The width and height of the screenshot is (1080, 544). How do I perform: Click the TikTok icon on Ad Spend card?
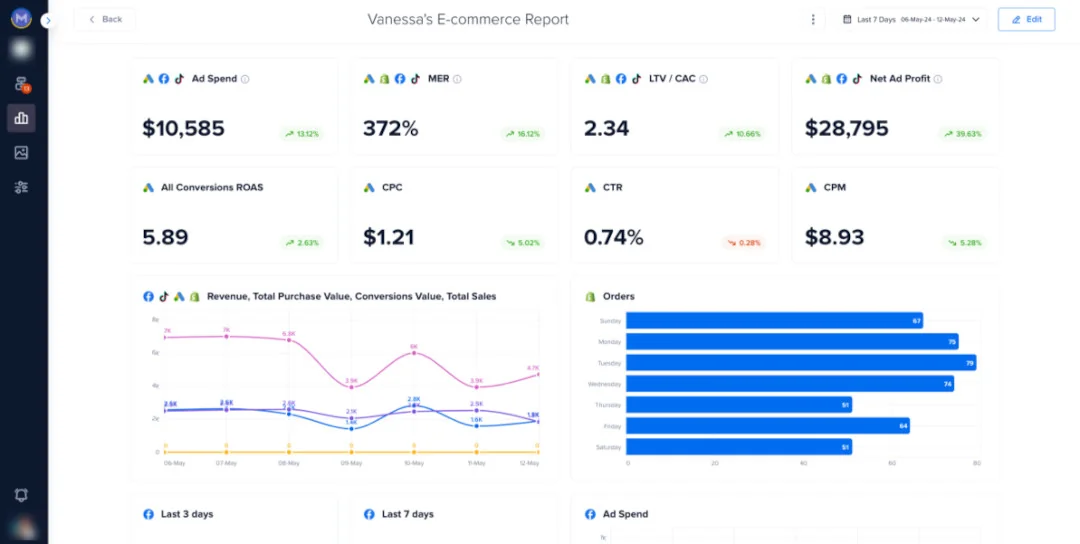pos(179,79)
